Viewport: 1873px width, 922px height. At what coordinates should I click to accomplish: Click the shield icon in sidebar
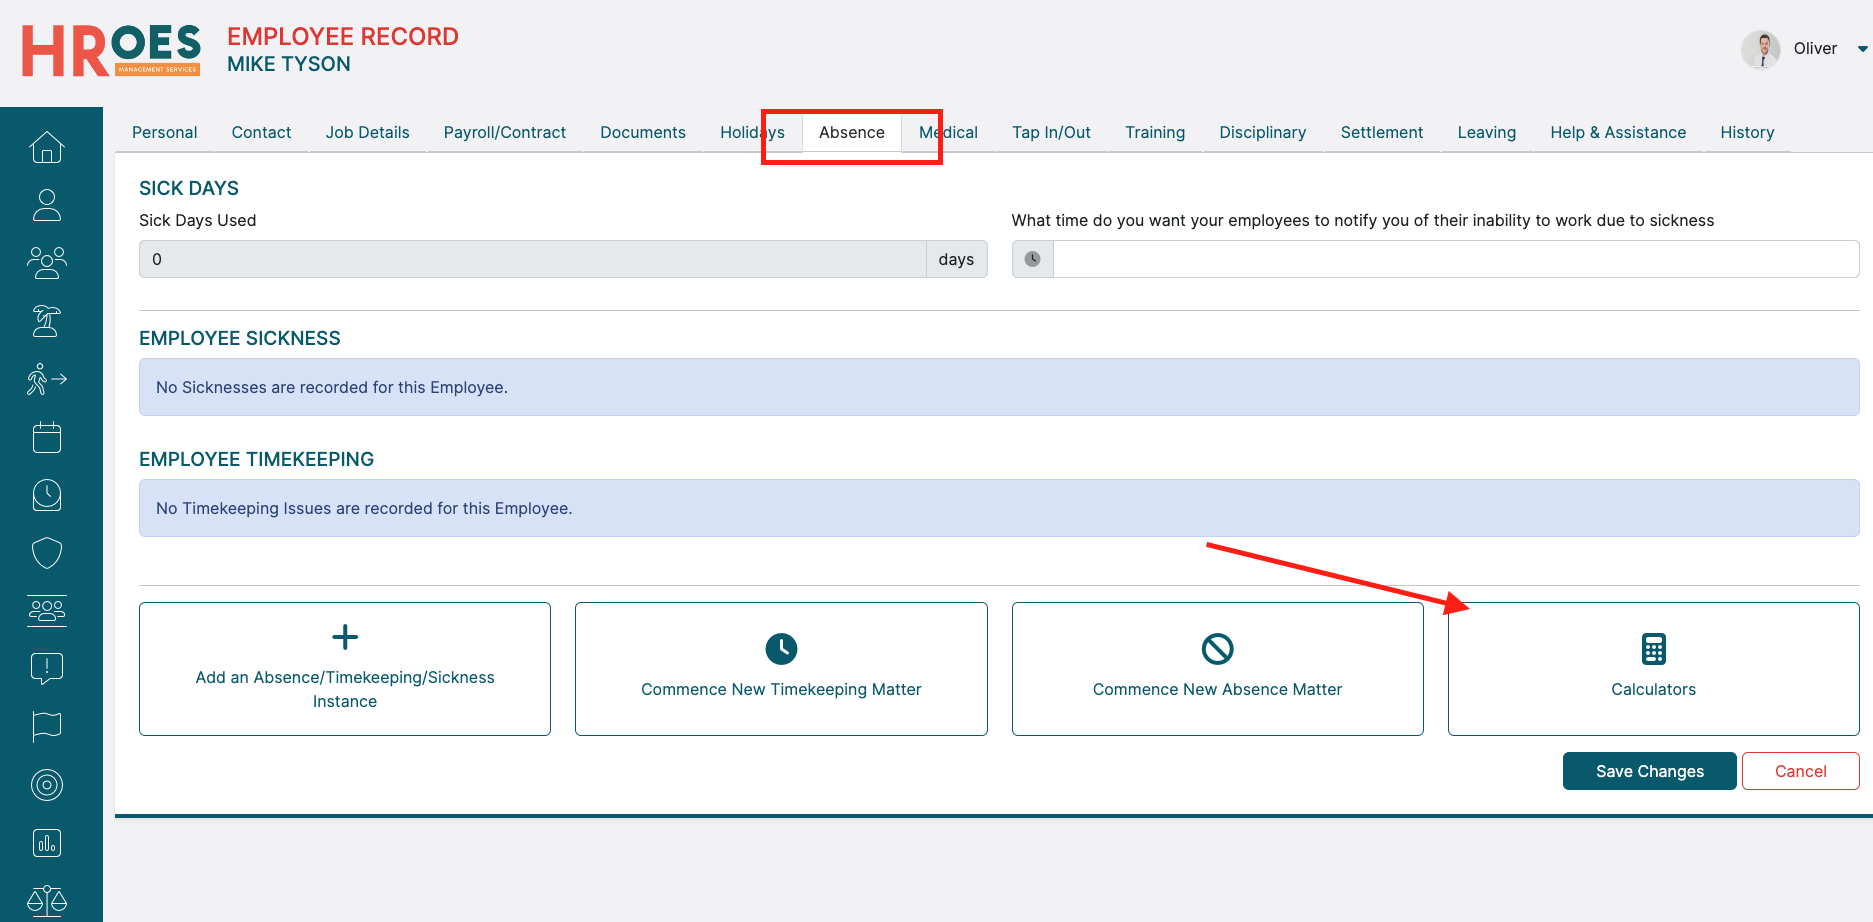coord(47,553)
